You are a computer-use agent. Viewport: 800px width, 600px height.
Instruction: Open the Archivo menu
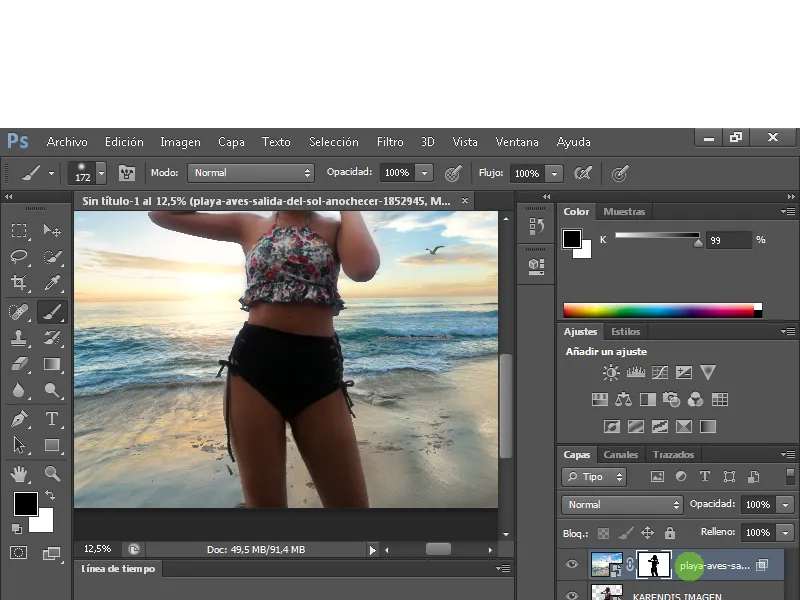(x=67, y=142)
